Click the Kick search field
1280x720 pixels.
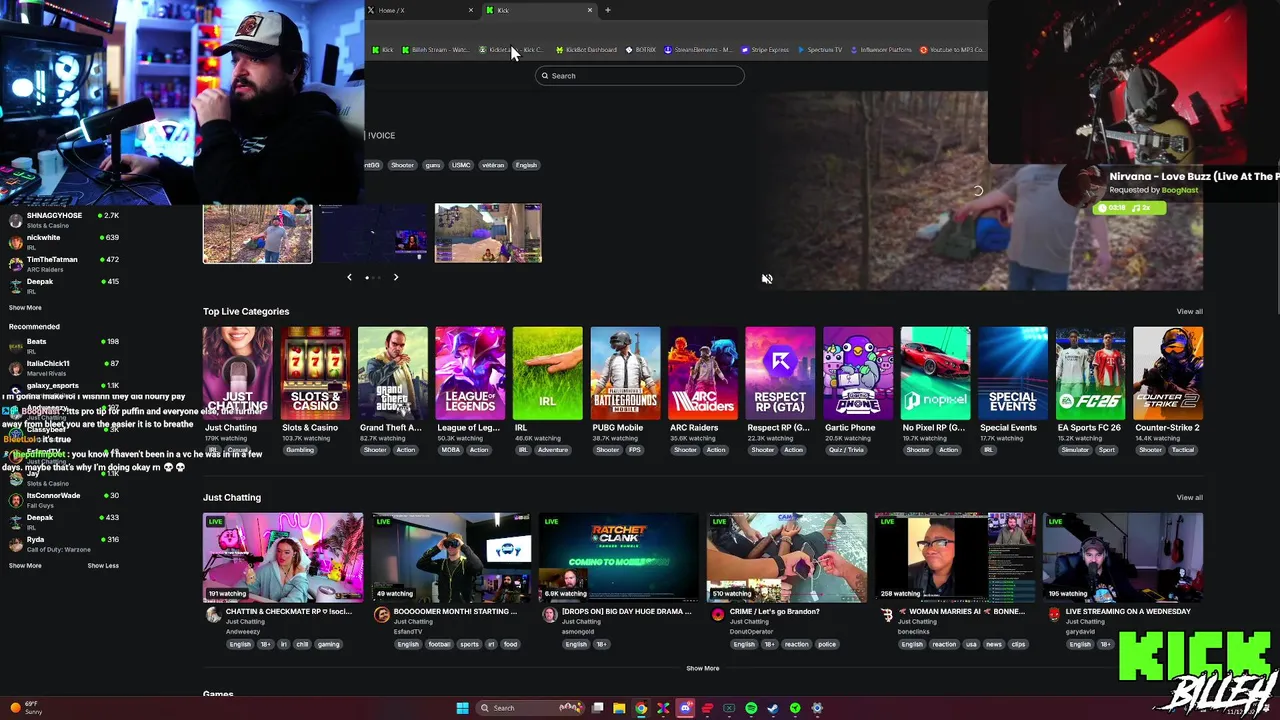(640, 76)
